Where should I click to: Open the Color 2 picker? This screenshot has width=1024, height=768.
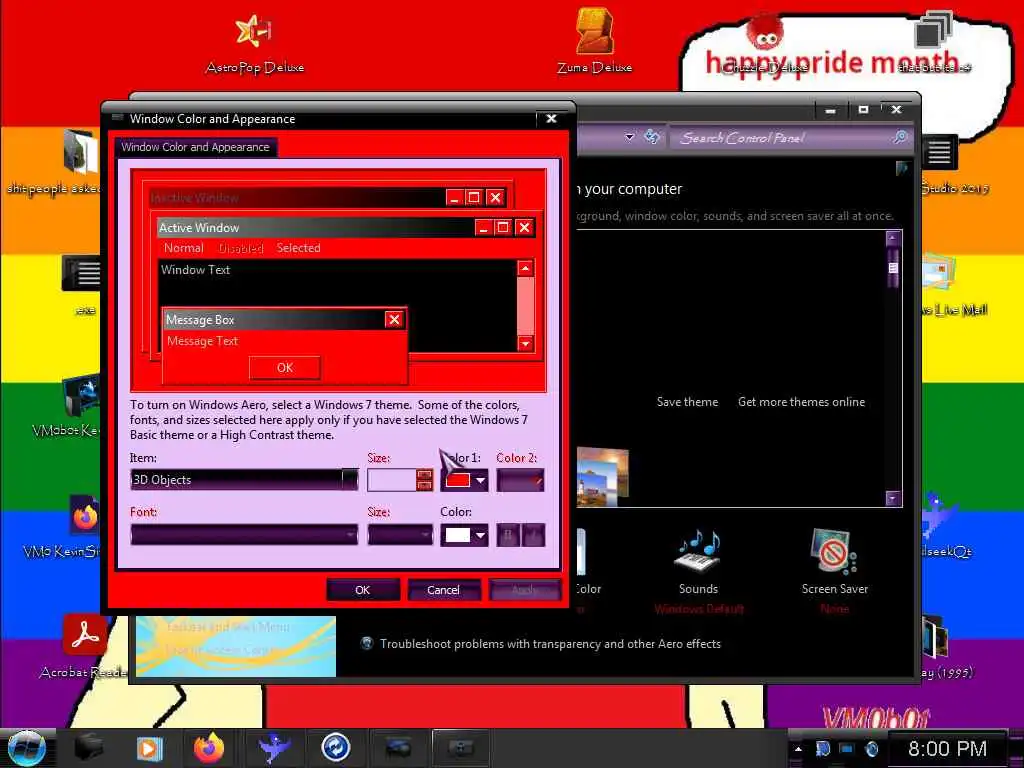coord(520,480)
